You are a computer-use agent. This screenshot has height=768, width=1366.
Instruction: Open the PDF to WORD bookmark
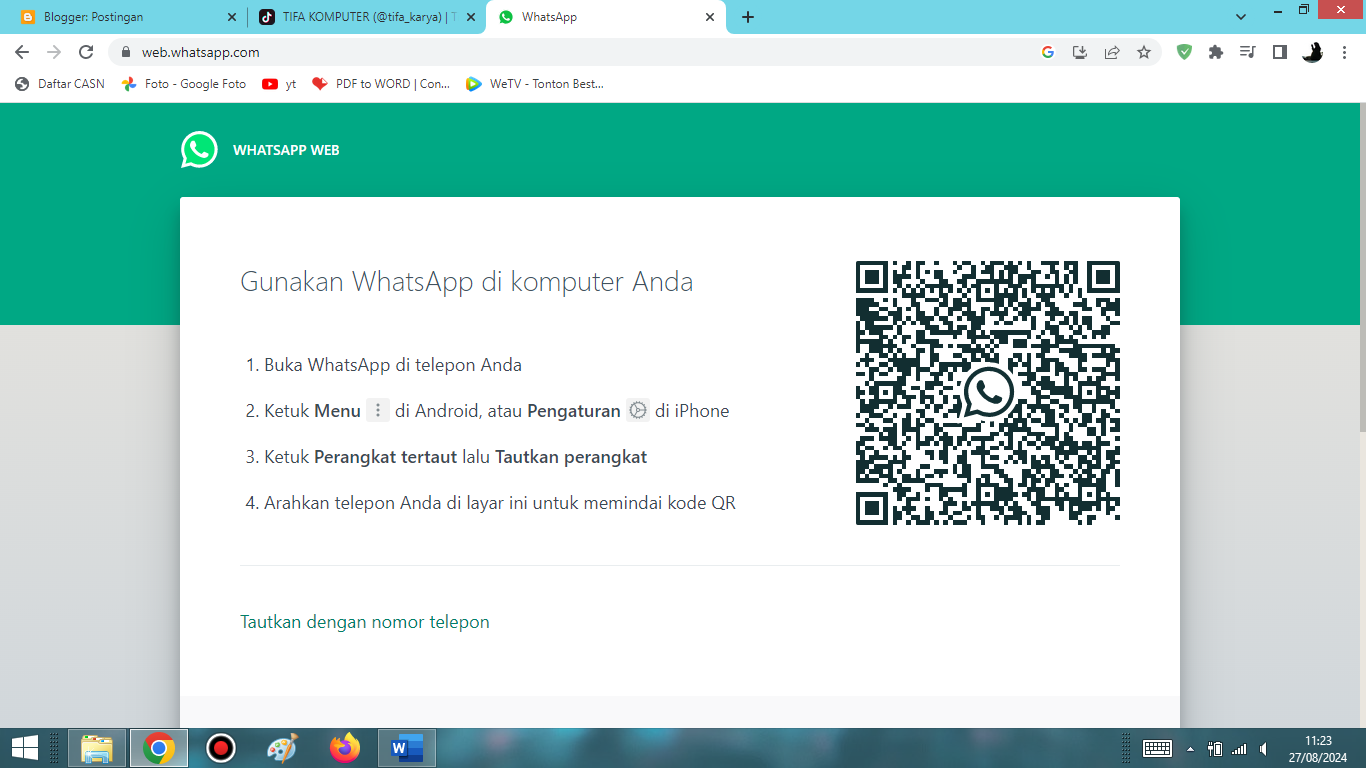[x=381, y=84]
